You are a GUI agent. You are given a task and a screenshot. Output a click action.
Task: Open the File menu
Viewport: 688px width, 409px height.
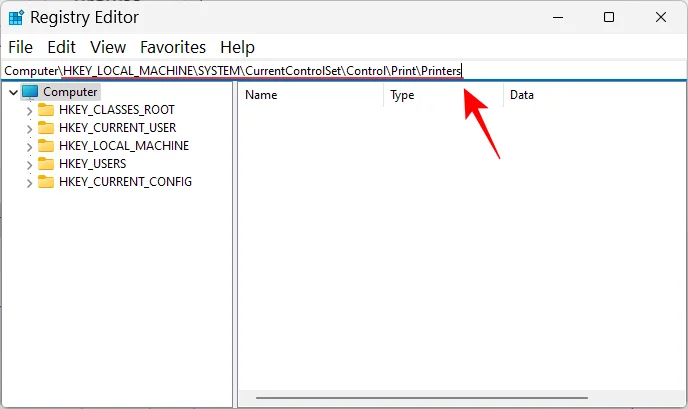20,47
